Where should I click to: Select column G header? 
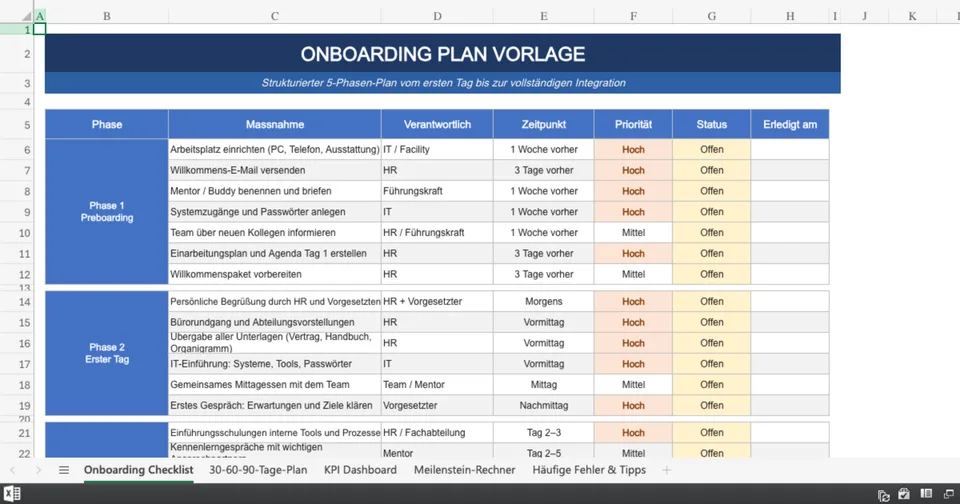[711, 17]
